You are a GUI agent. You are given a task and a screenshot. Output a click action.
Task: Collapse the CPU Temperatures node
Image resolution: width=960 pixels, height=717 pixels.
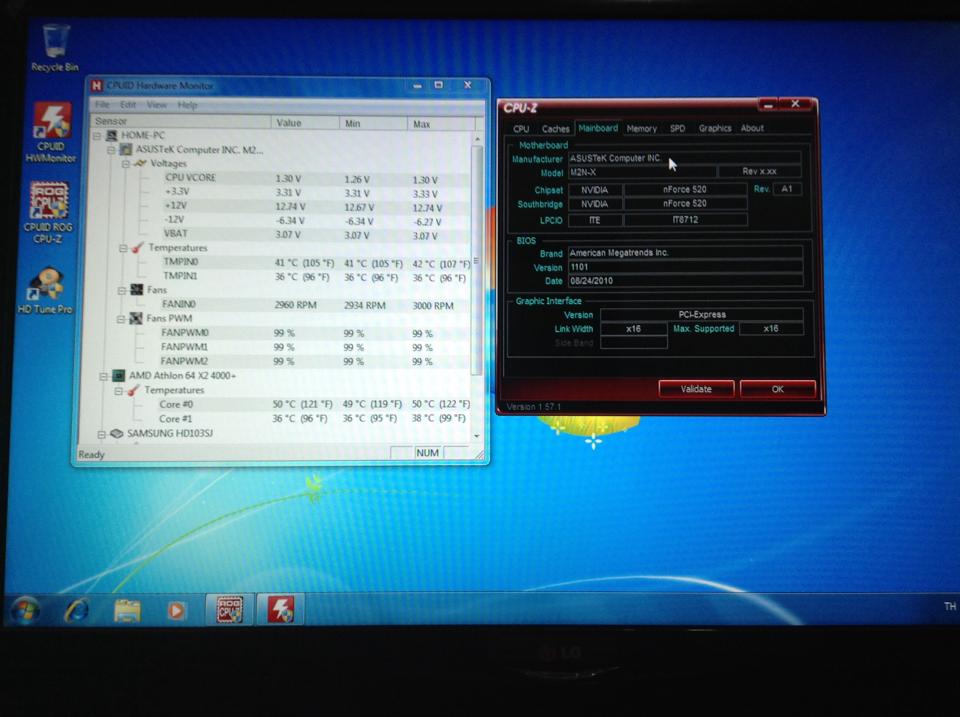(x=119, y=391)
